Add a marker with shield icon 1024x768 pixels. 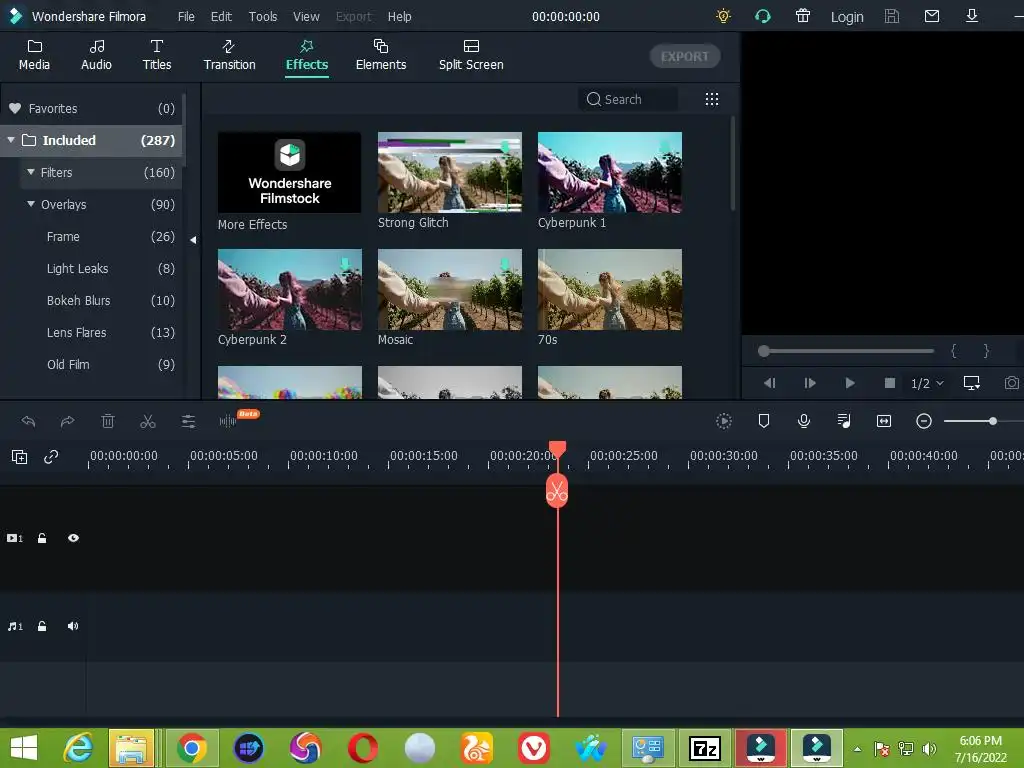[763, 421]
